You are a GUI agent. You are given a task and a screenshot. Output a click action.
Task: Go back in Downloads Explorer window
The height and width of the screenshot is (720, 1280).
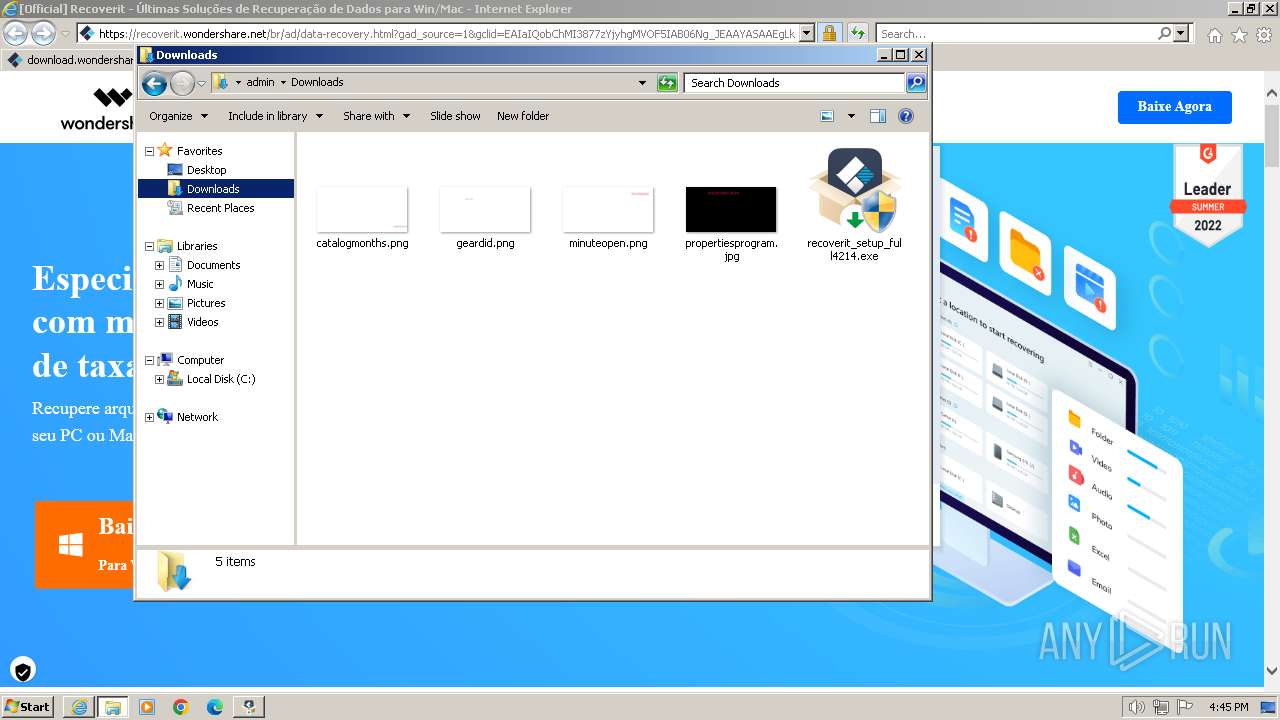click(x=154, y=83)
